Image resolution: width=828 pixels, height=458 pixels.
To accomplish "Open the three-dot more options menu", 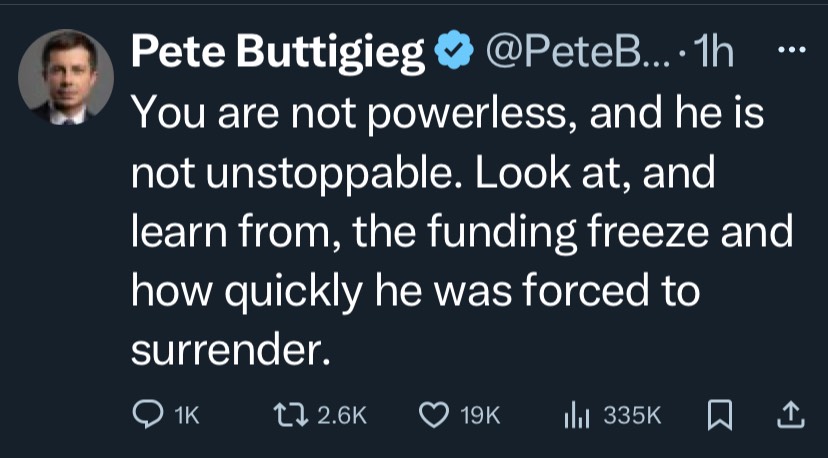I will click(x=792, y=50).
